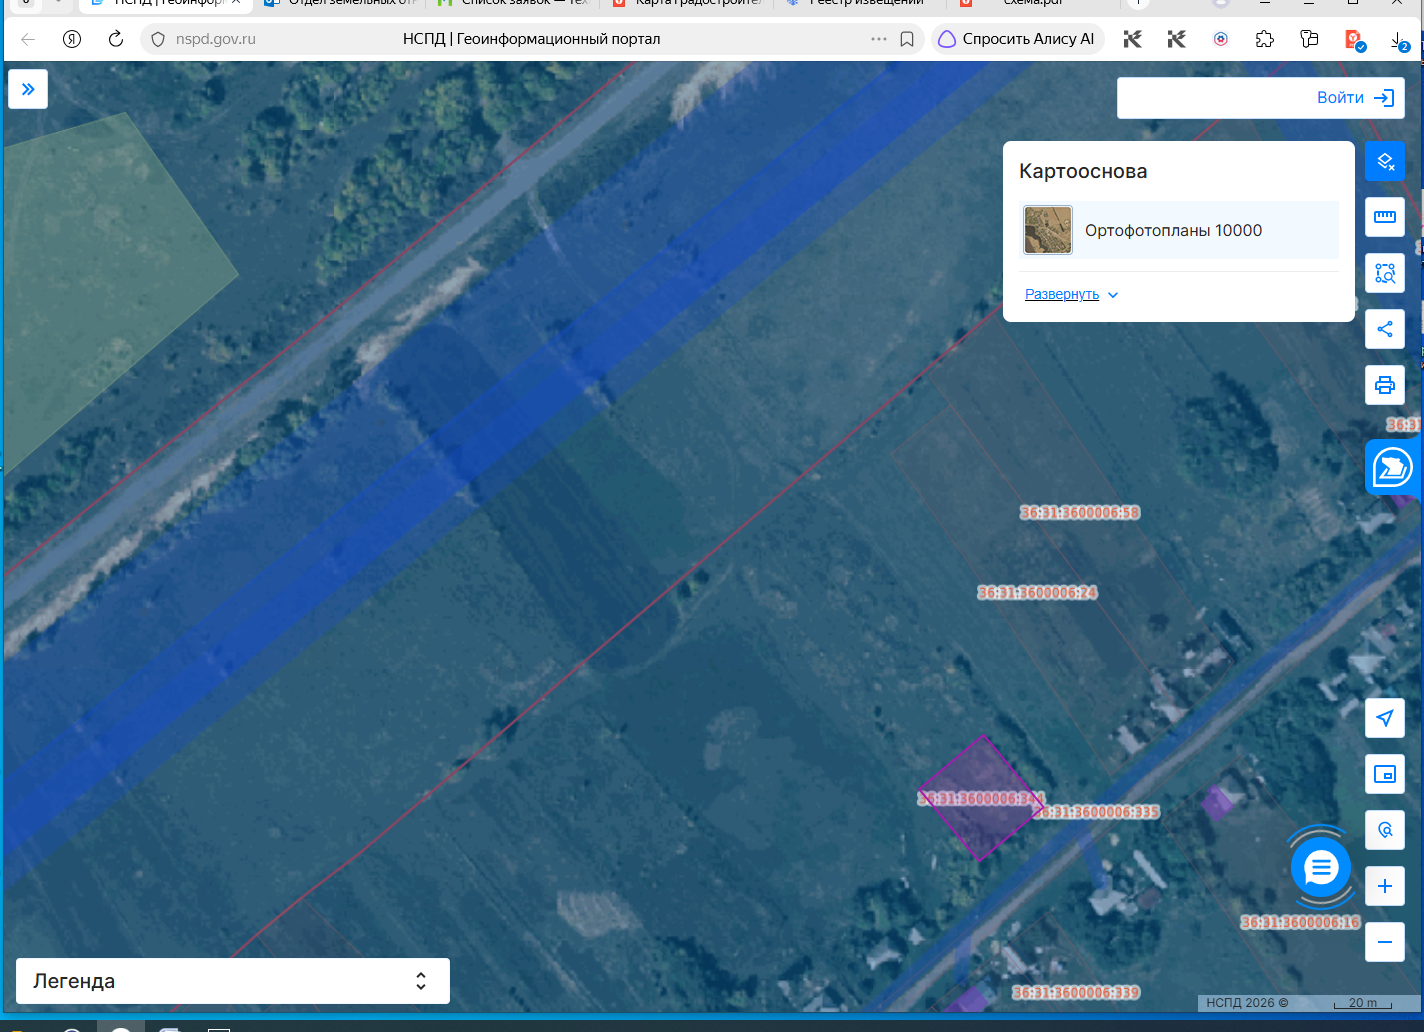The image size is (1424, 1032).
Task: Select the purple highlighted land parcel
Action: click(x=980, y=797)
